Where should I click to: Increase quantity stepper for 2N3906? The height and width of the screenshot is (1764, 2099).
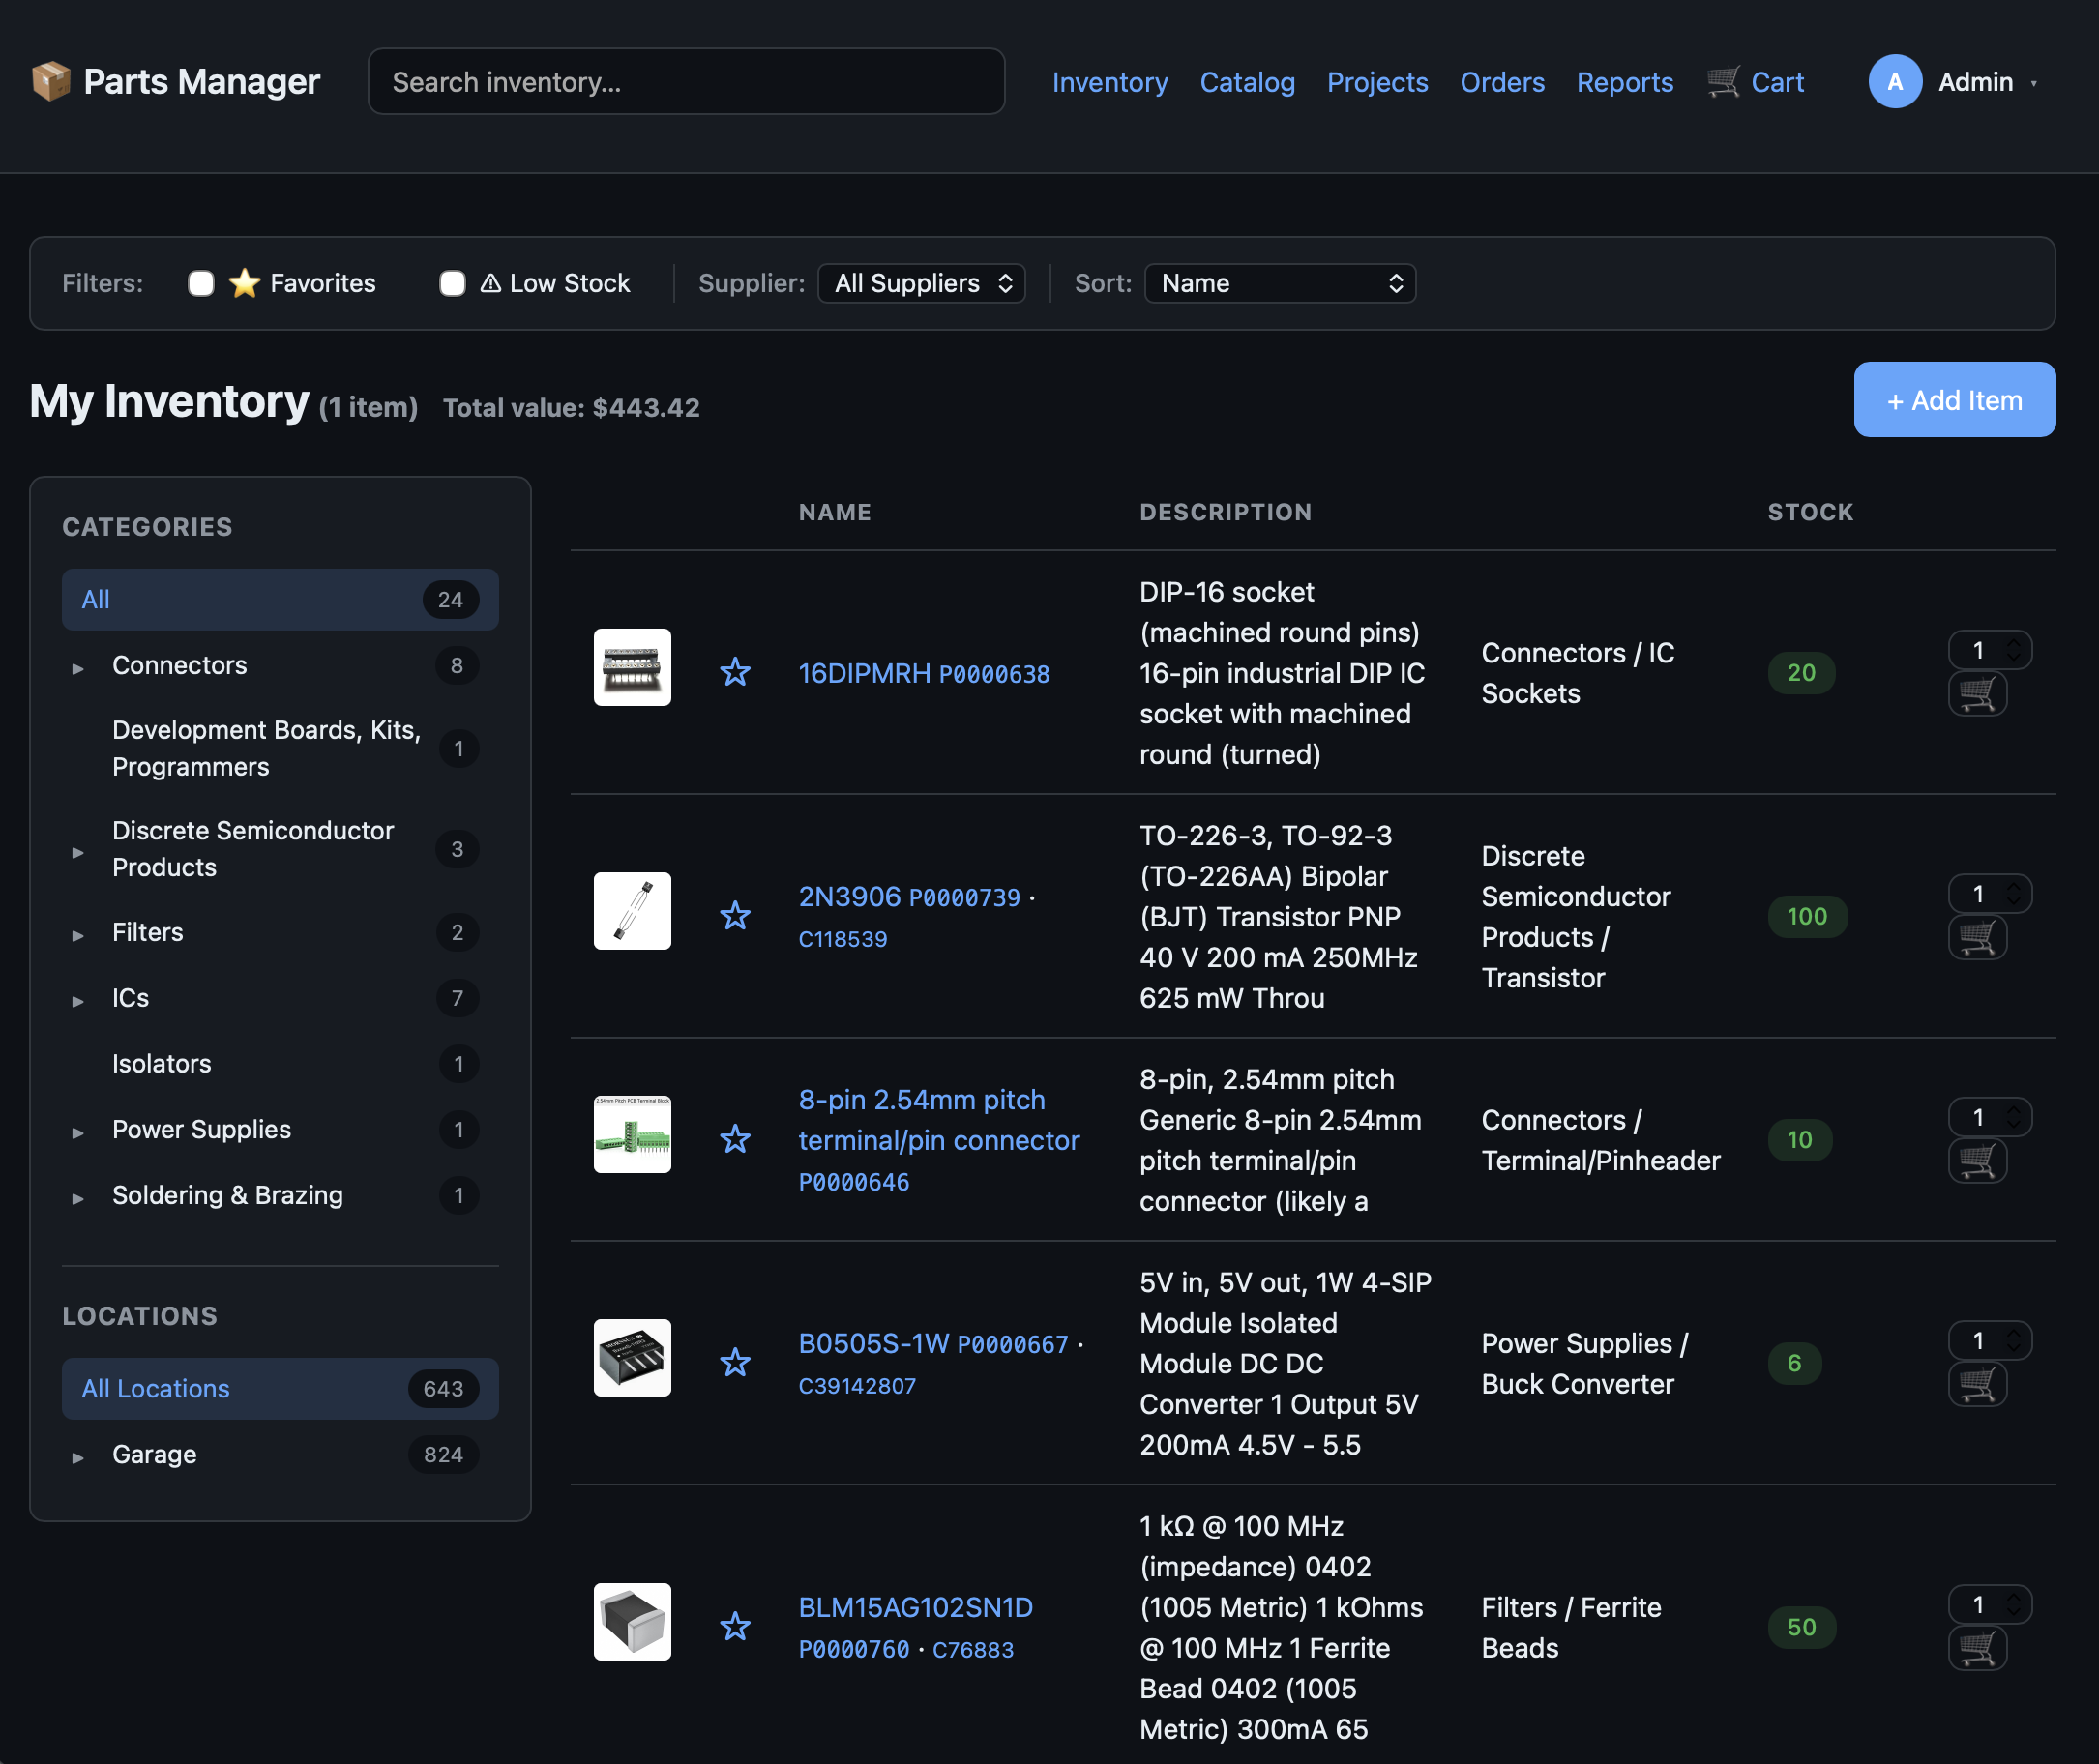2013,887
